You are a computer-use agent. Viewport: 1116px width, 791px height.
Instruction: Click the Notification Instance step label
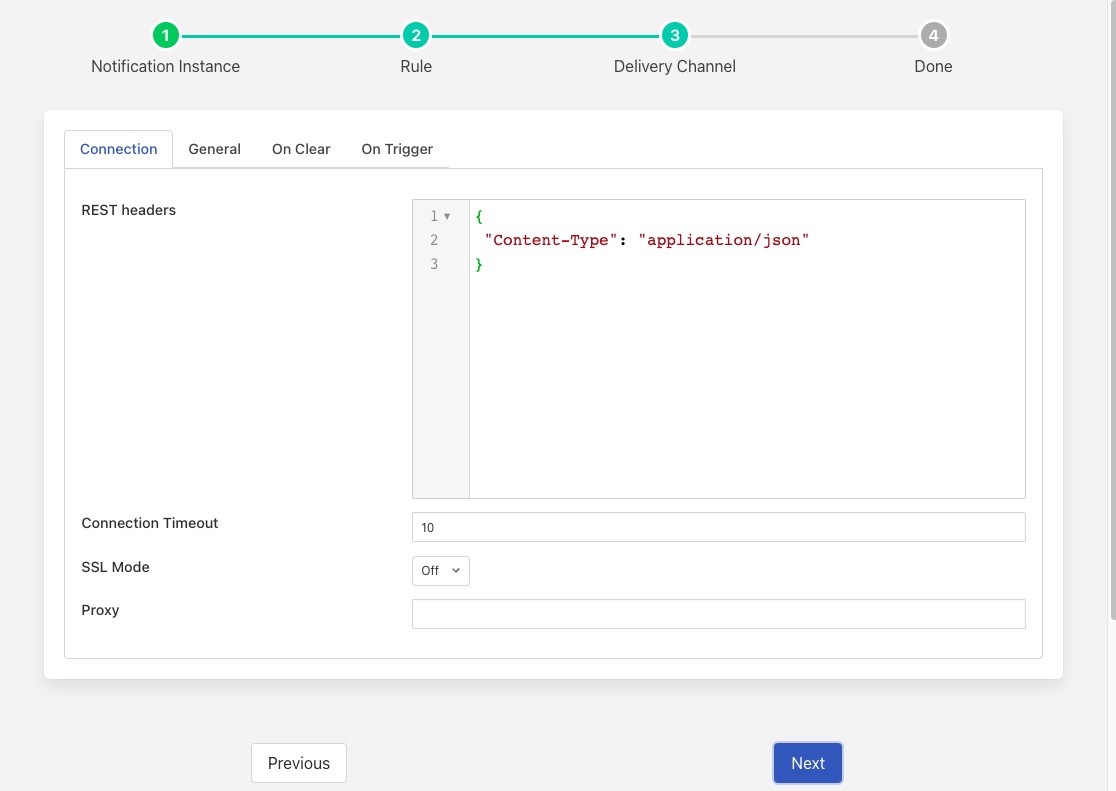165,67
